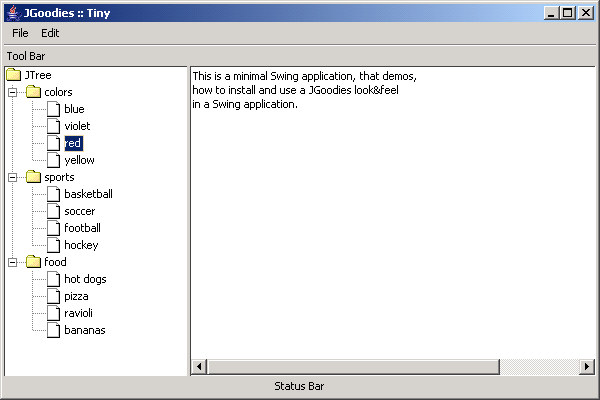The width and height of the screenshot is (600, 400).
Task: Collapse the colors tree node
Action: 13,92
